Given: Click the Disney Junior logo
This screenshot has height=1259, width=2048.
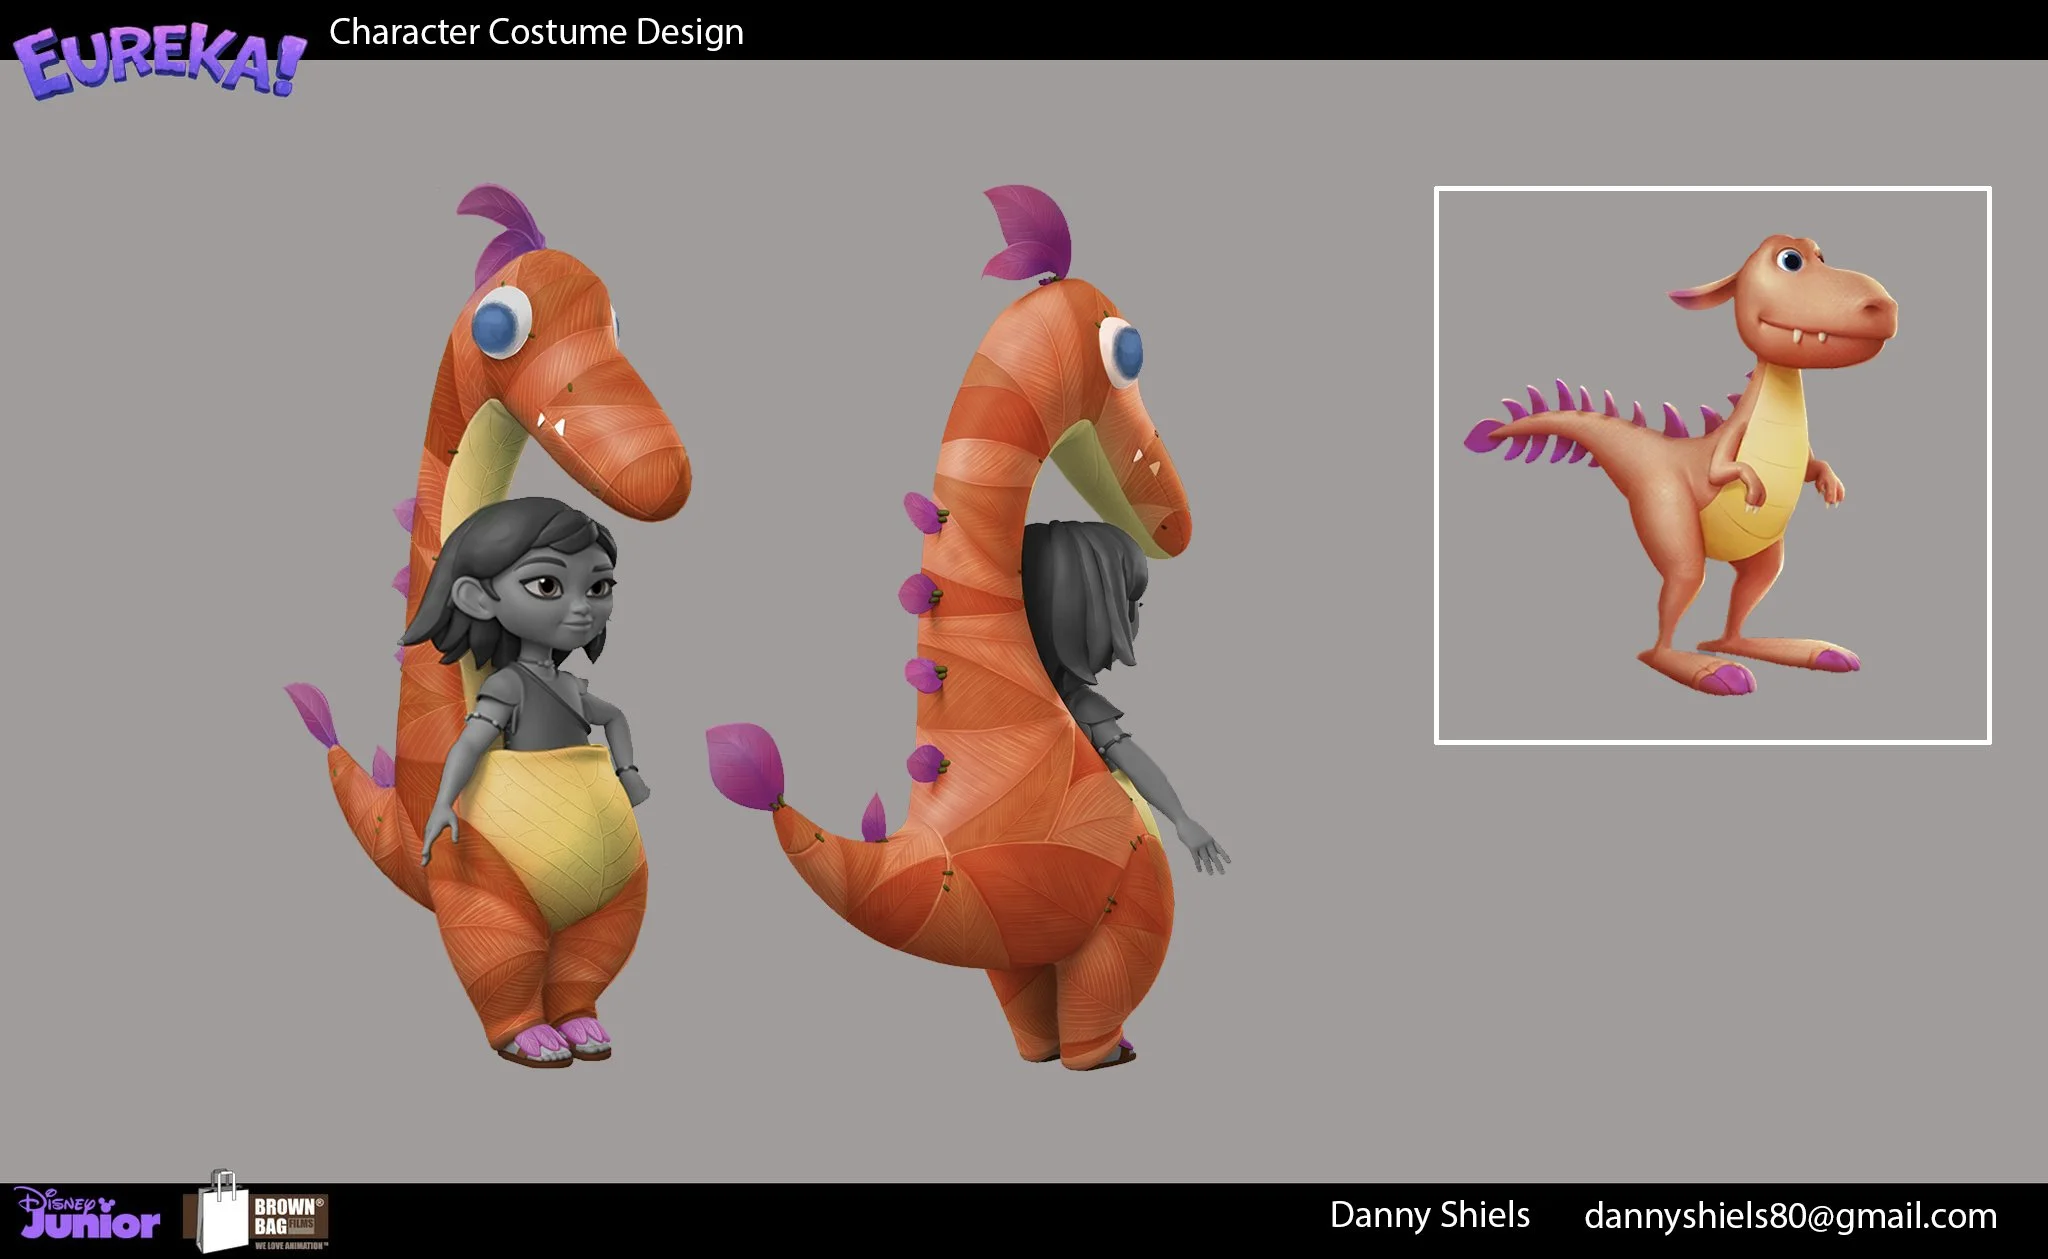Looking at the screenshot, I should (x=88, y=1213).
